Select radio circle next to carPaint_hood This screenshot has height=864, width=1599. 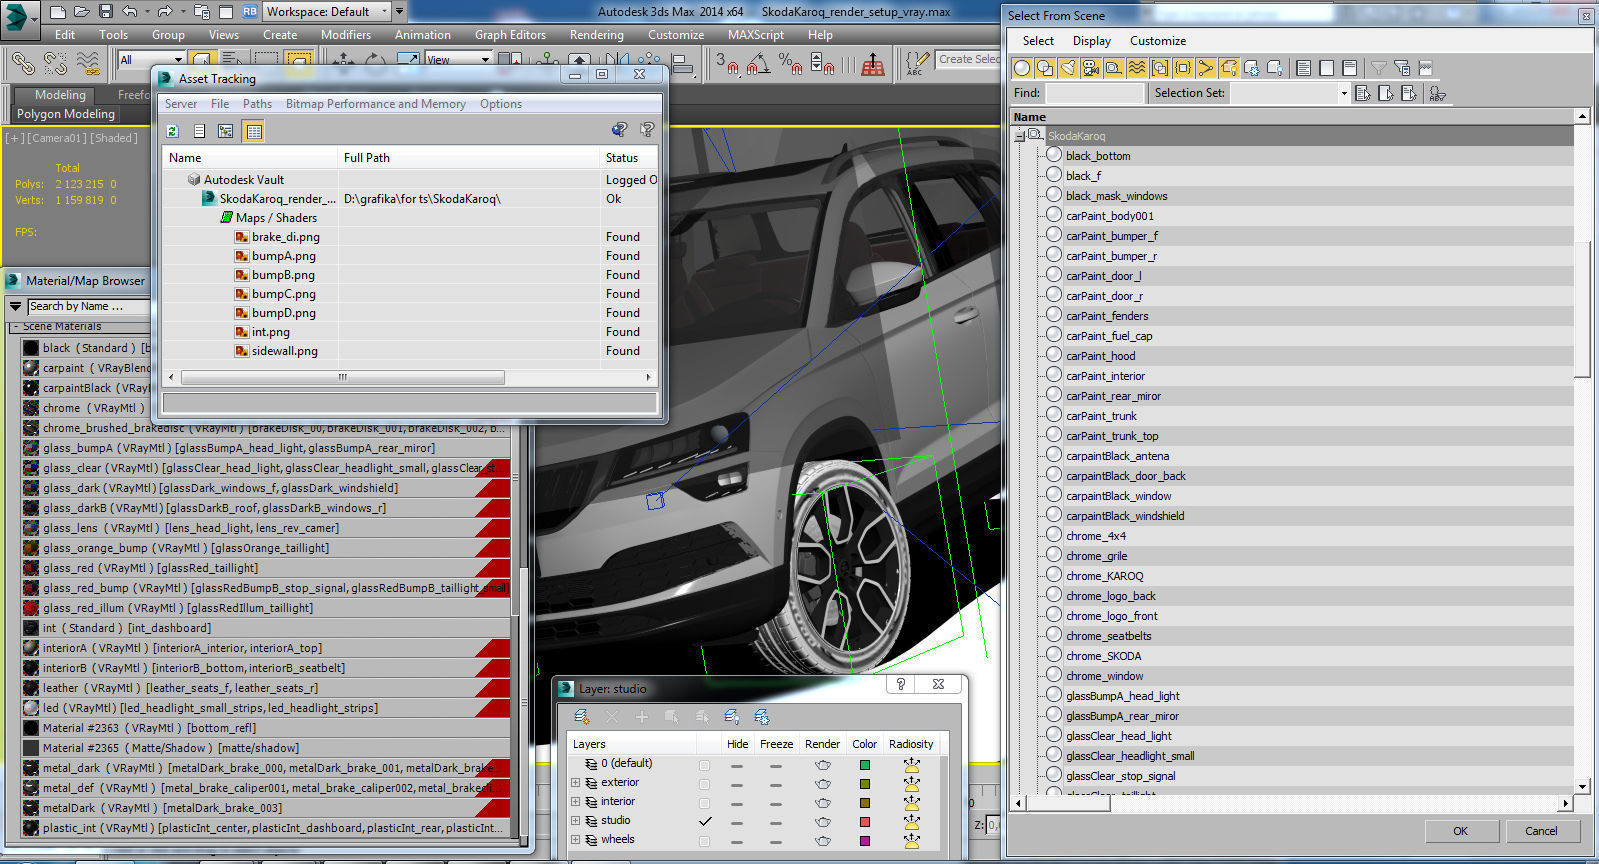click(x=1054, y=355)
